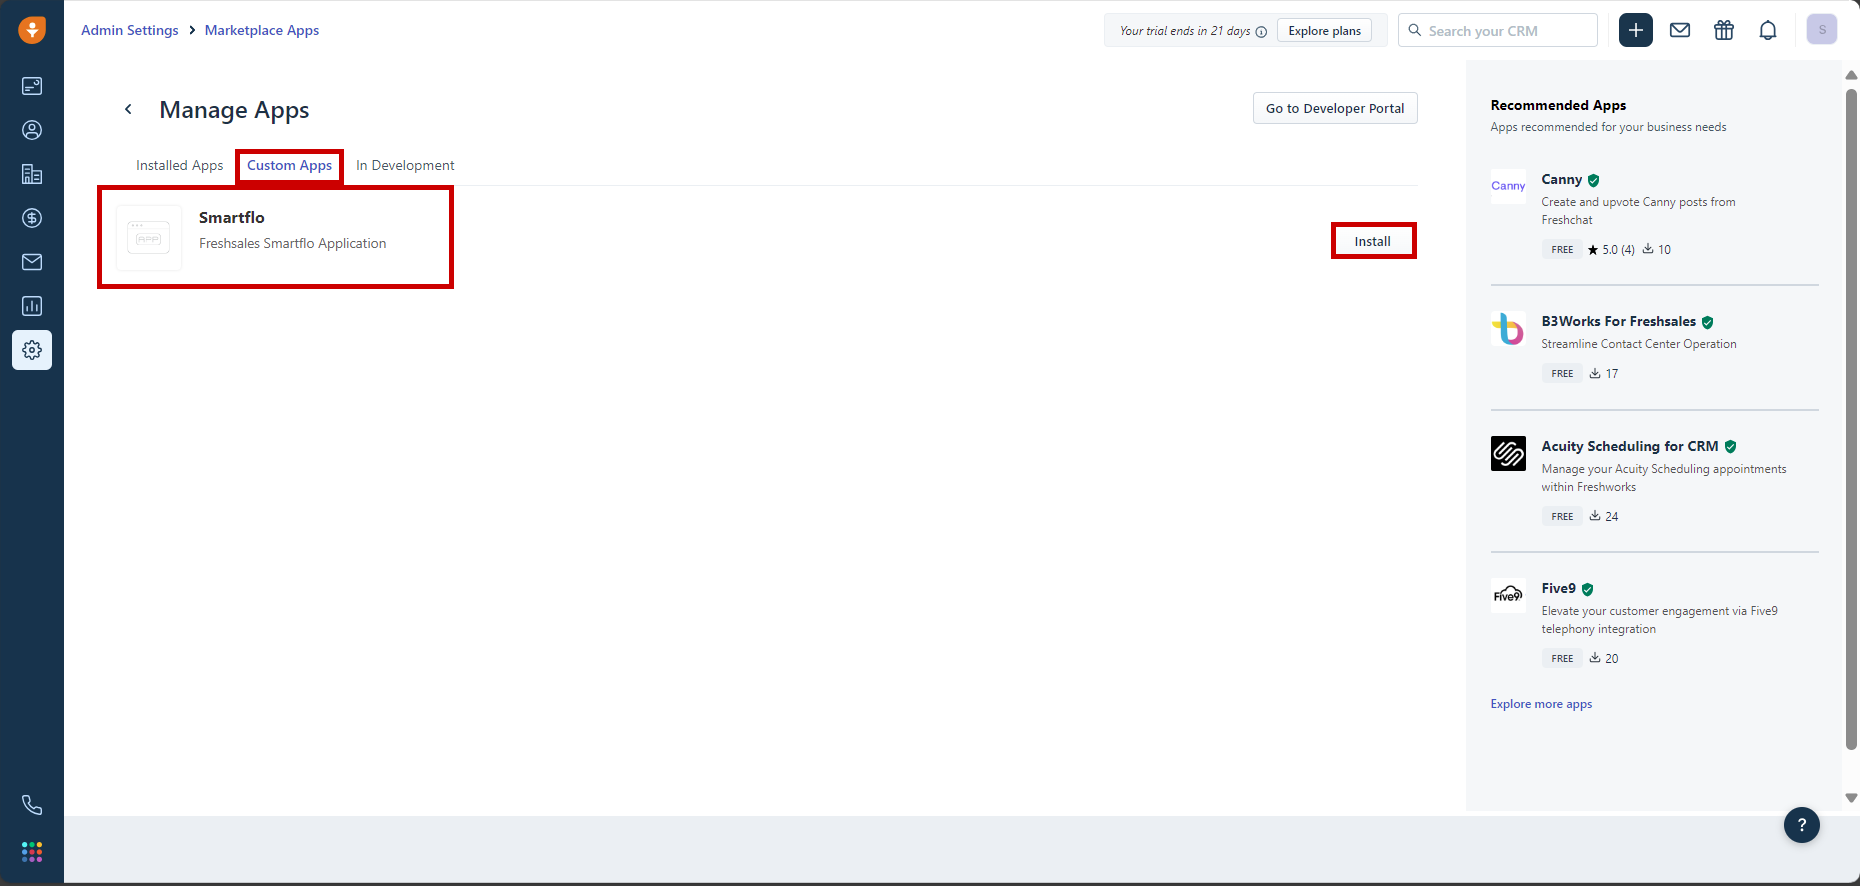Open the Acuity Scheduling for CRM title
Image resolution: width=1860 pixels, height=886 pixels.
click(1630, 446)
